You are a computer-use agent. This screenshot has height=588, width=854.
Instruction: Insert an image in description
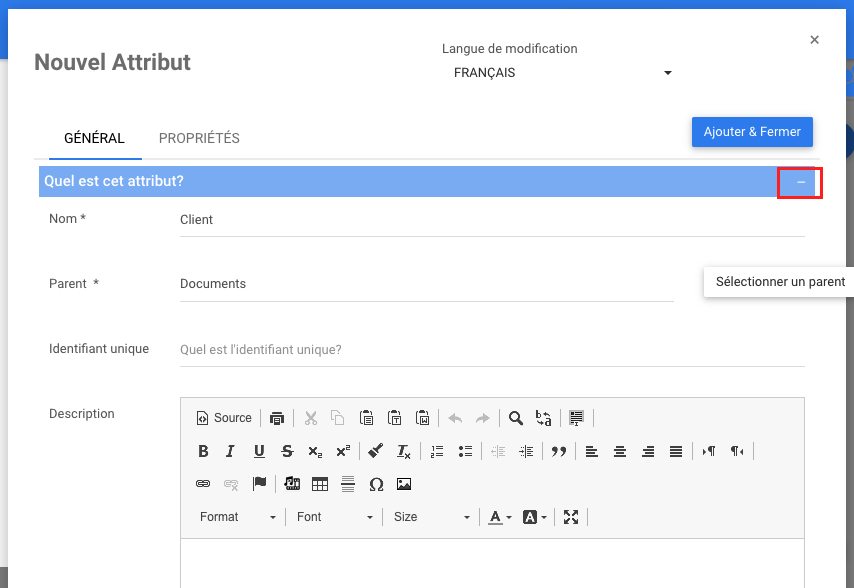(x=404, y=484)
